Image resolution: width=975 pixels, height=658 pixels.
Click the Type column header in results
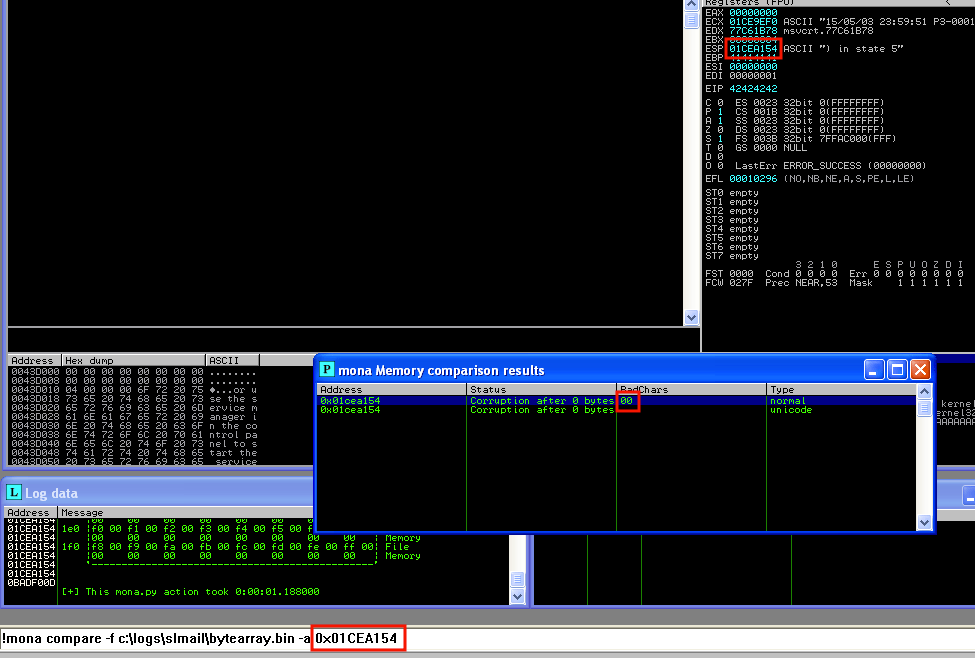(x=840, y=389)
